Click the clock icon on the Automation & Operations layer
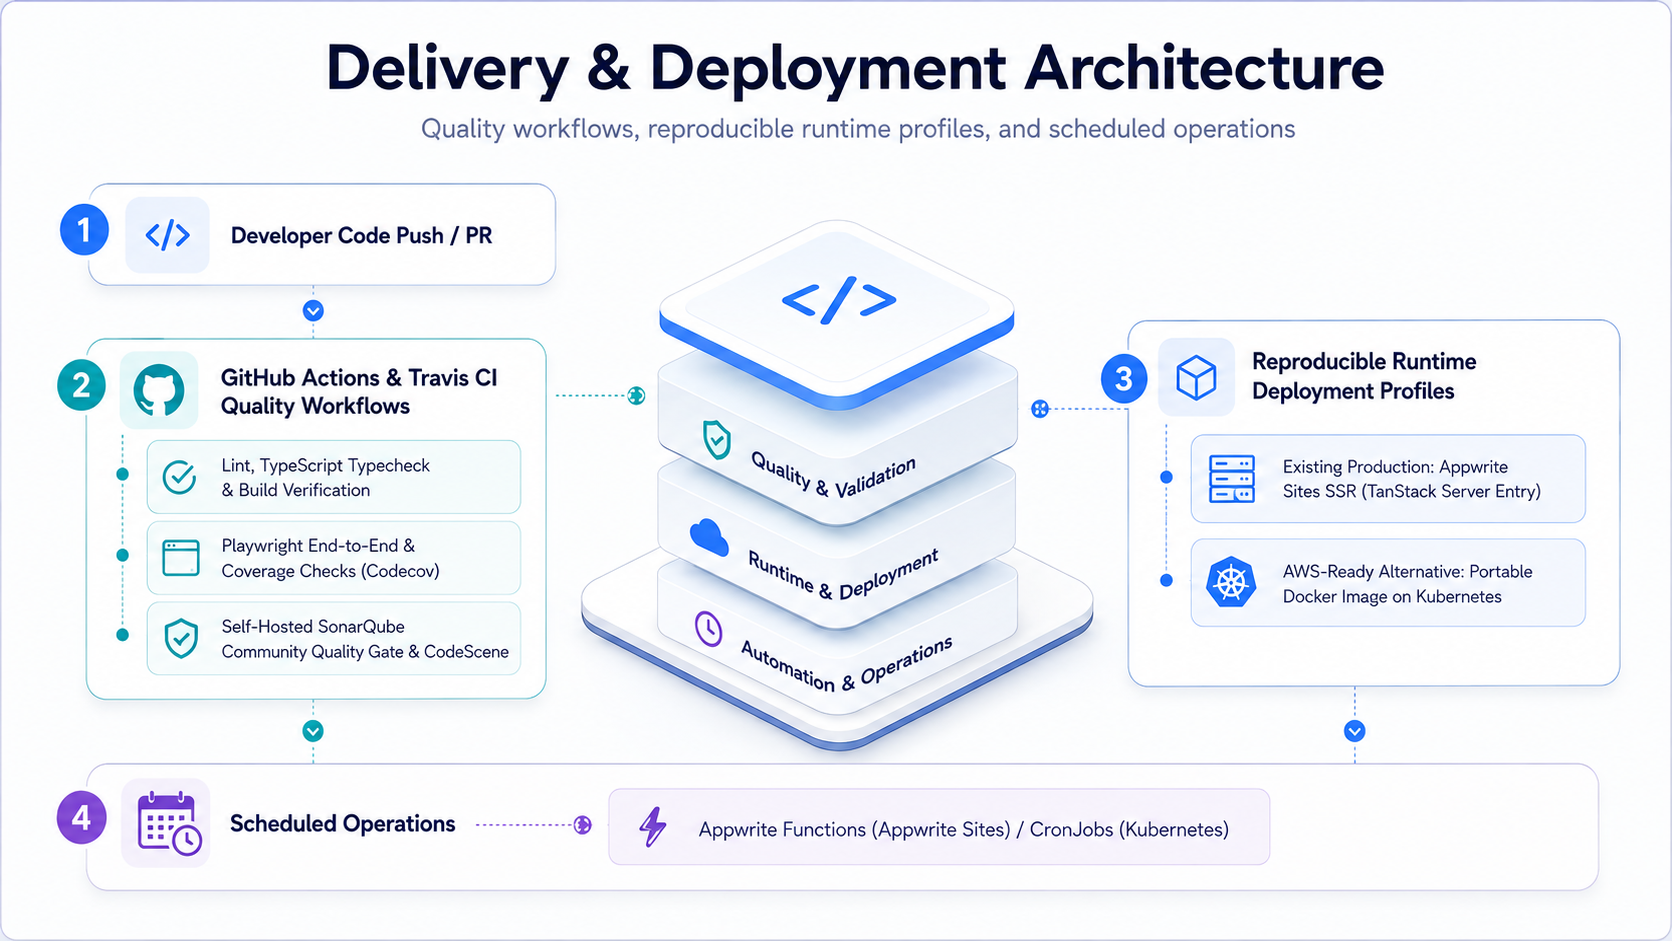This screenshot has width=1672, height=941. [x=708, y=629]
